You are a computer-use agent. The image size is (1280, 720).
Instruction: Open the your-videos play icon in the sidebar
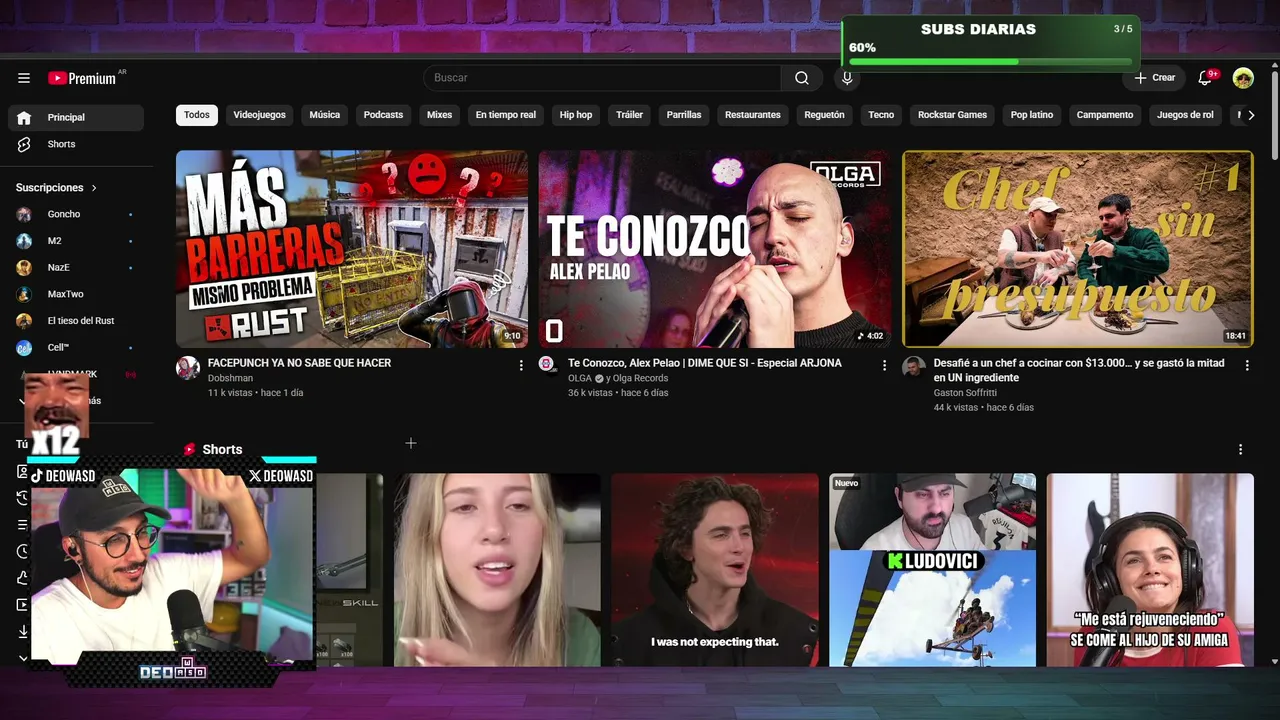23,605
